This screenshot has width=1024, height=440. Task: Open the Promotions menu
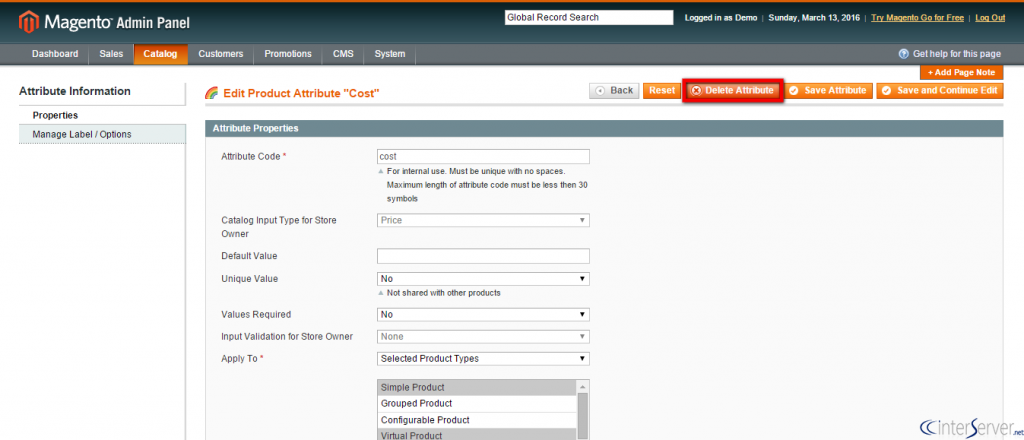[288, 54]
